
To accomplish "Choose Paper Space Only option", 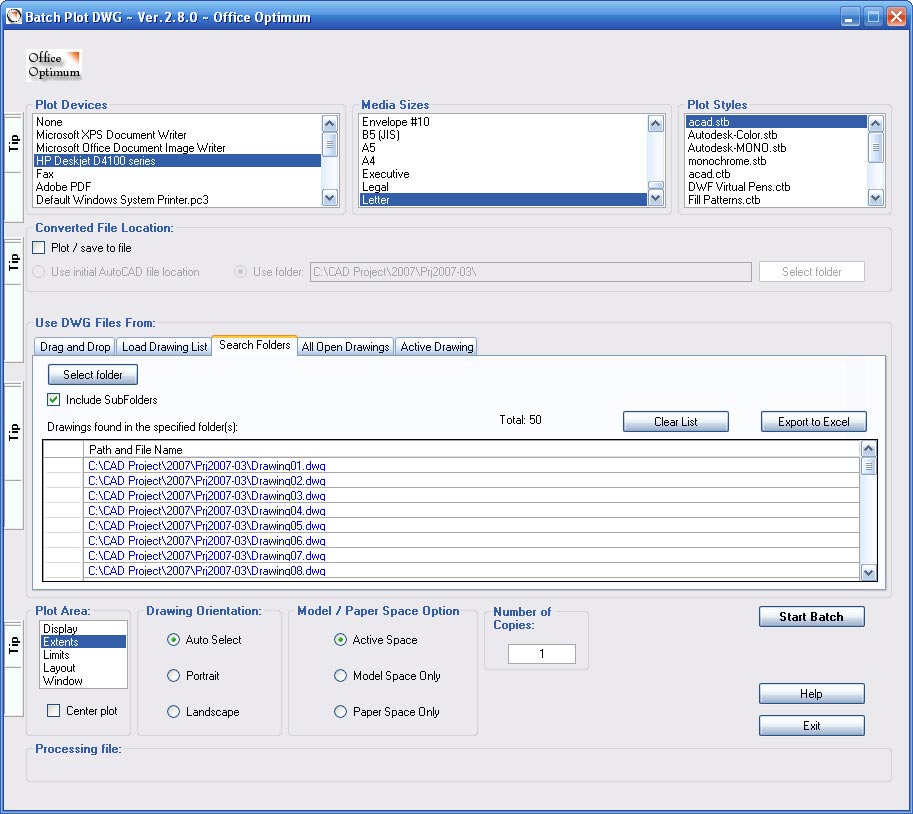I will click(340, 712).
